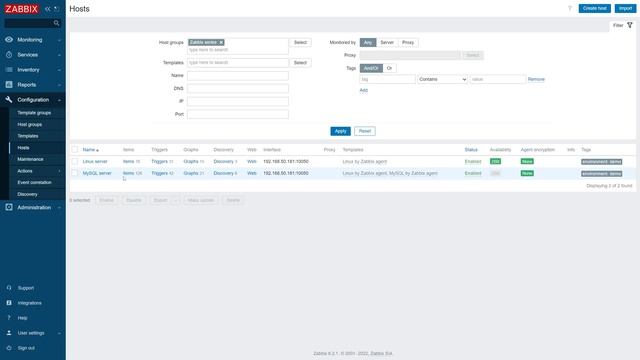Viewport: 640px width, 360px height.
Task: Click Select next to Host groups
Action: coord(300,42)
